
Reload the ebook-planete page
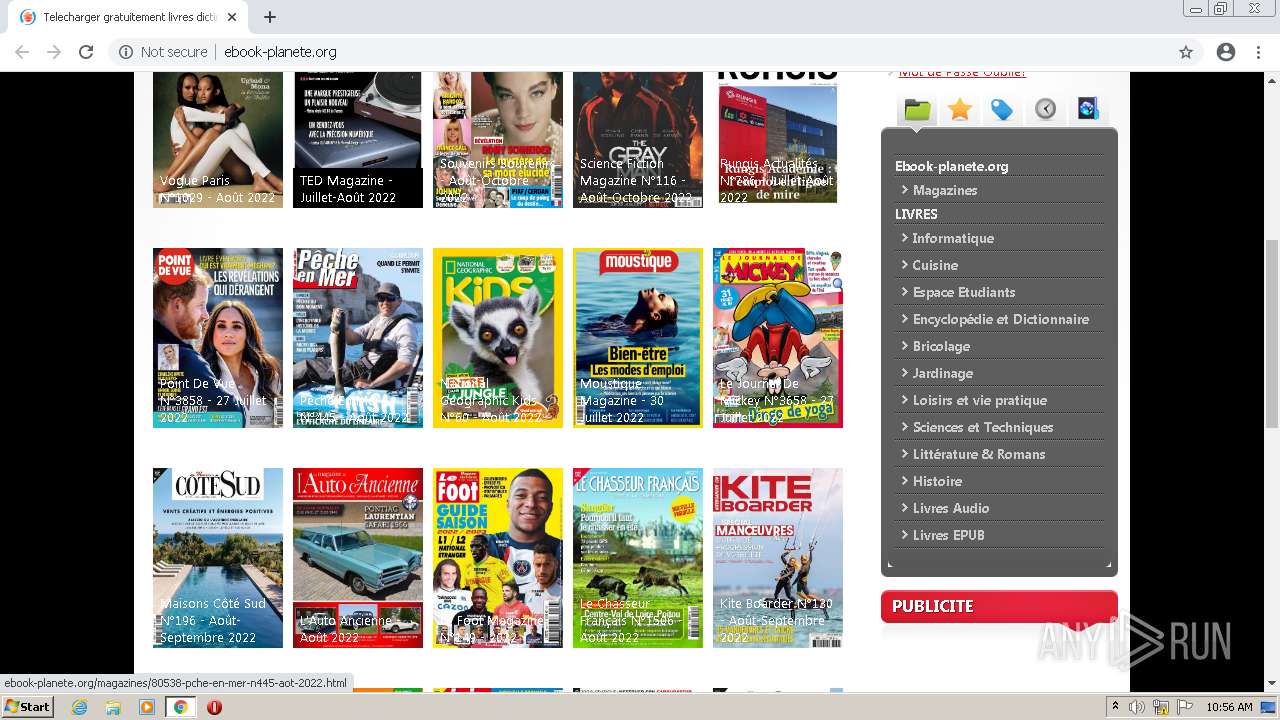pos(86,52)
